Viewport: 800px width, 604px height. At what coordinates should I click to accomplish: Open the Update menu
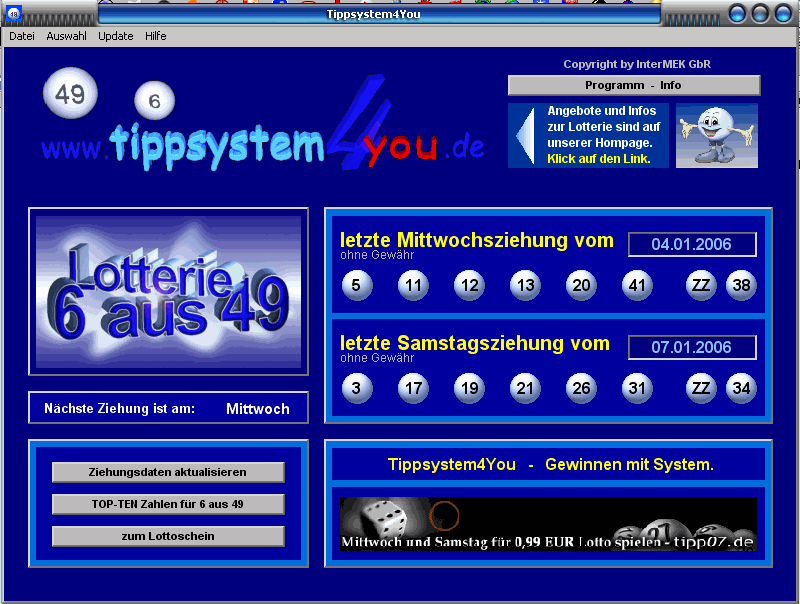click(x=116, y=36)
